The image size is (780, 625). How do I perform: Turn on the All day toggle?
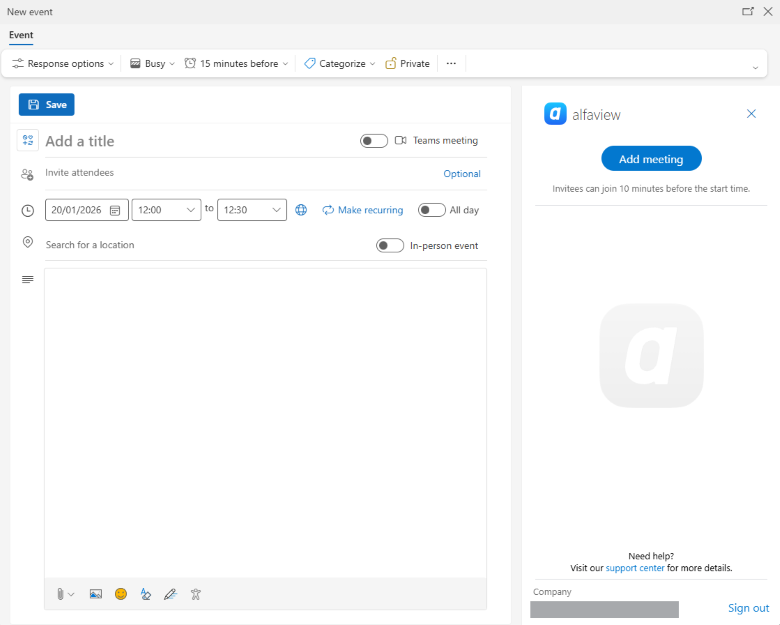click(x=431, y=210)
